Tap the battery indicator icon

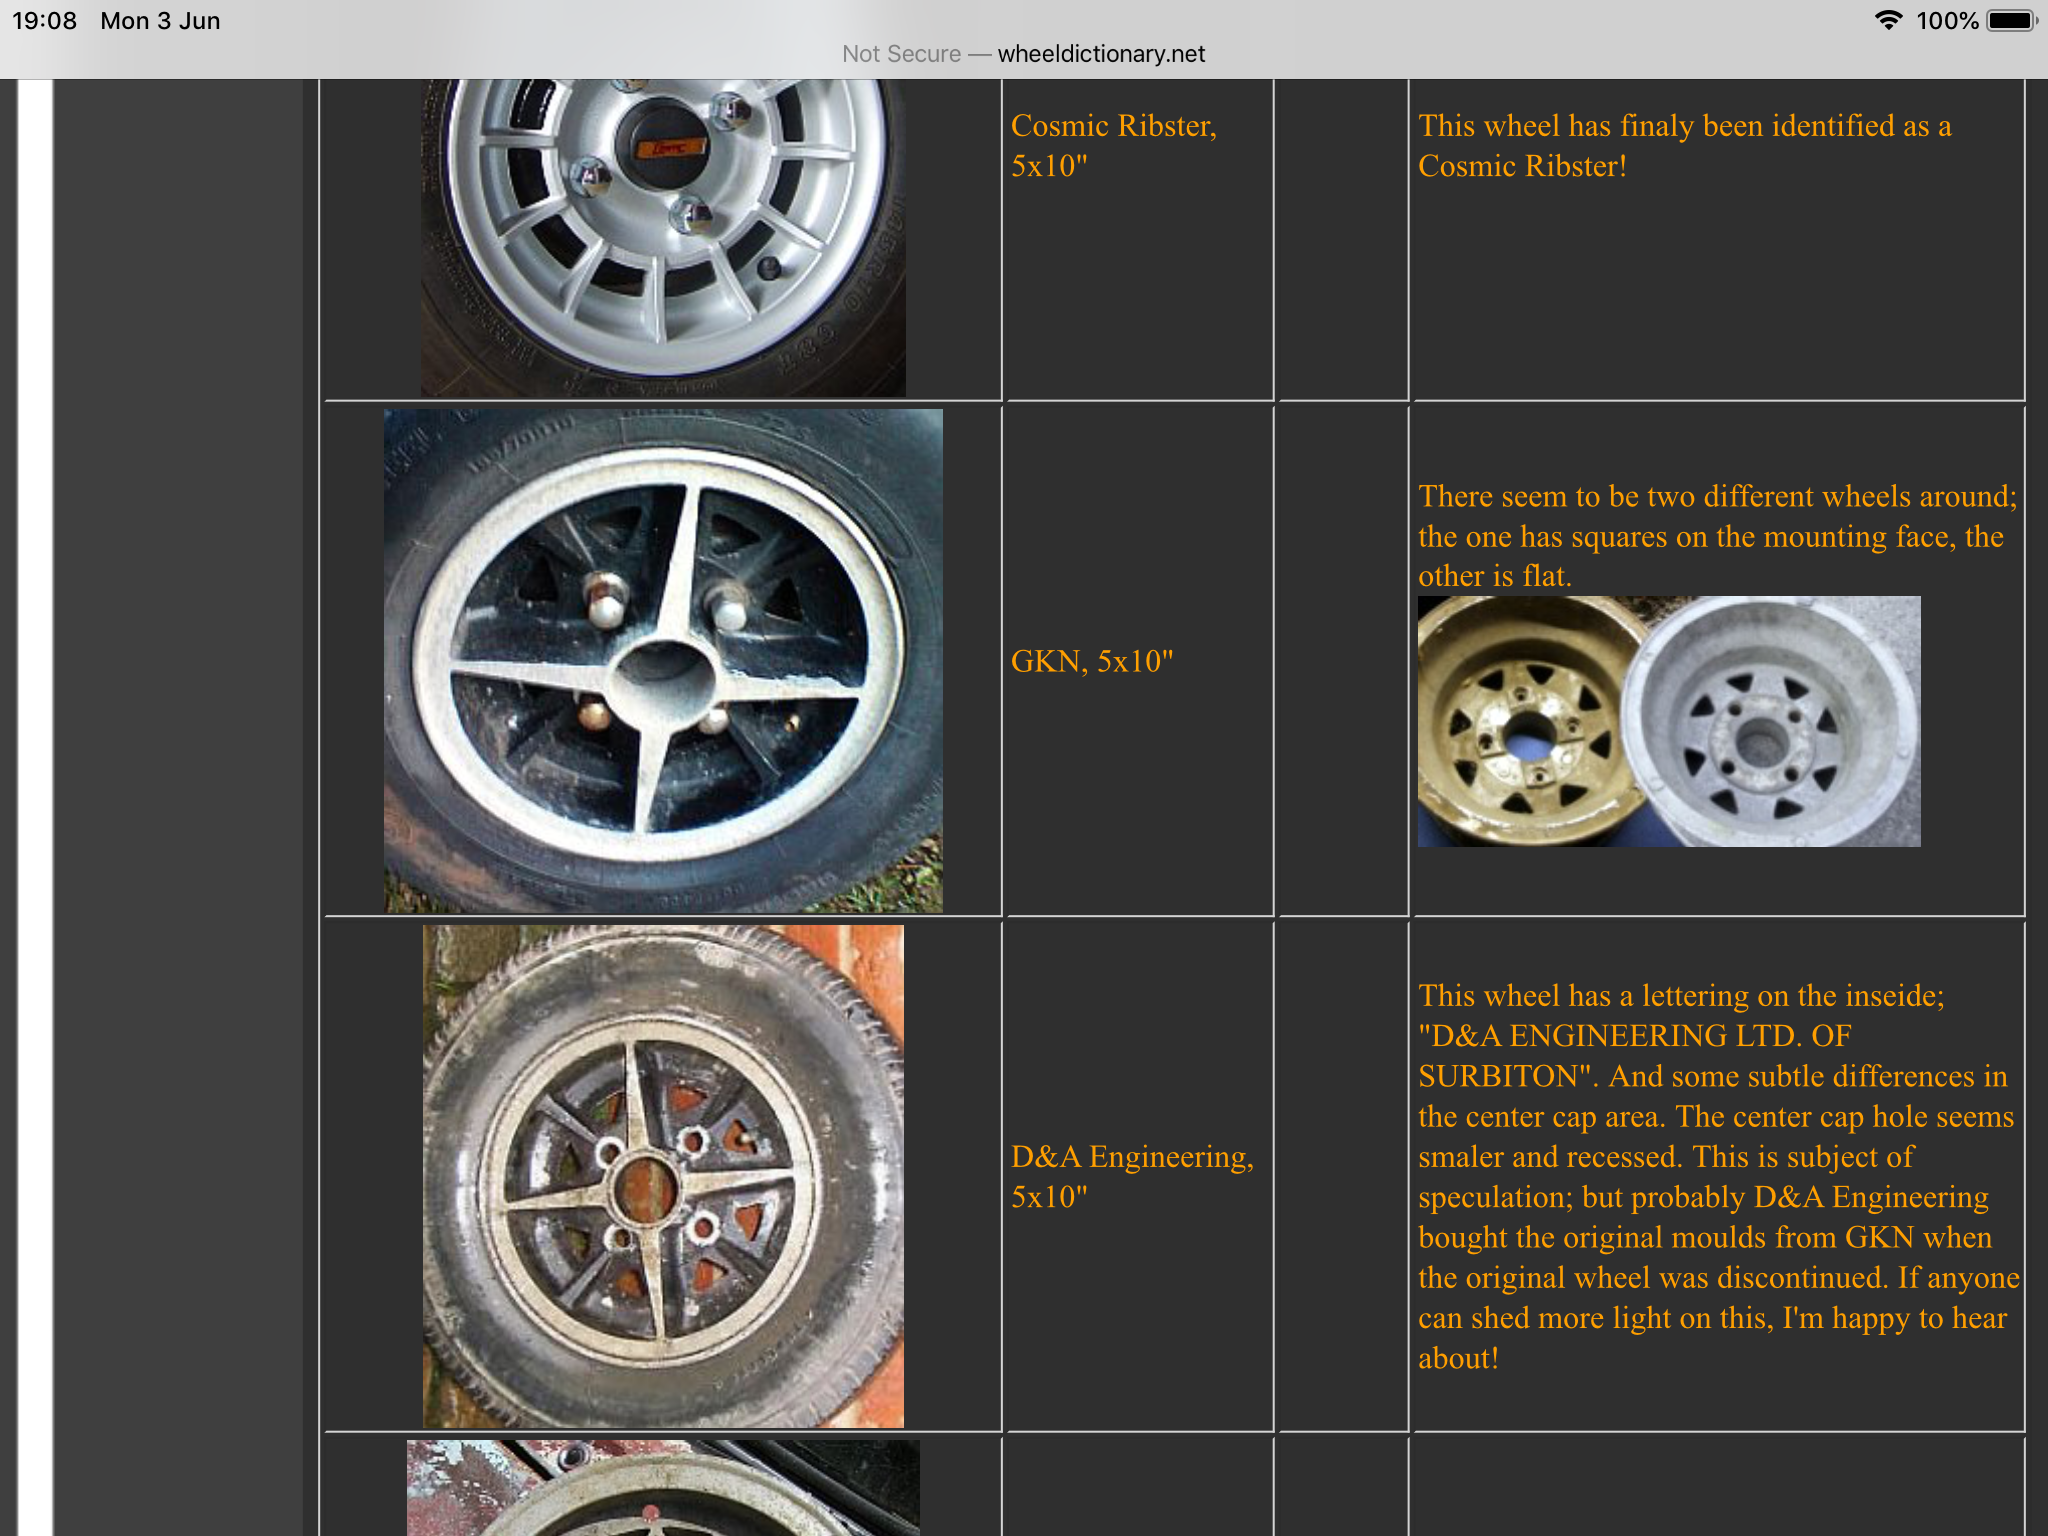(2011, 21)
